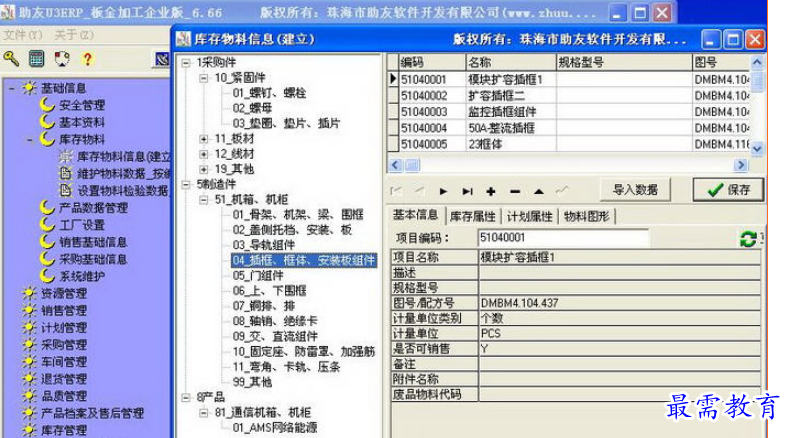Viewport: 788px width, 438px height.
Task: Expand the 11_板材 tree node
Action: click(x=204, y=139)
